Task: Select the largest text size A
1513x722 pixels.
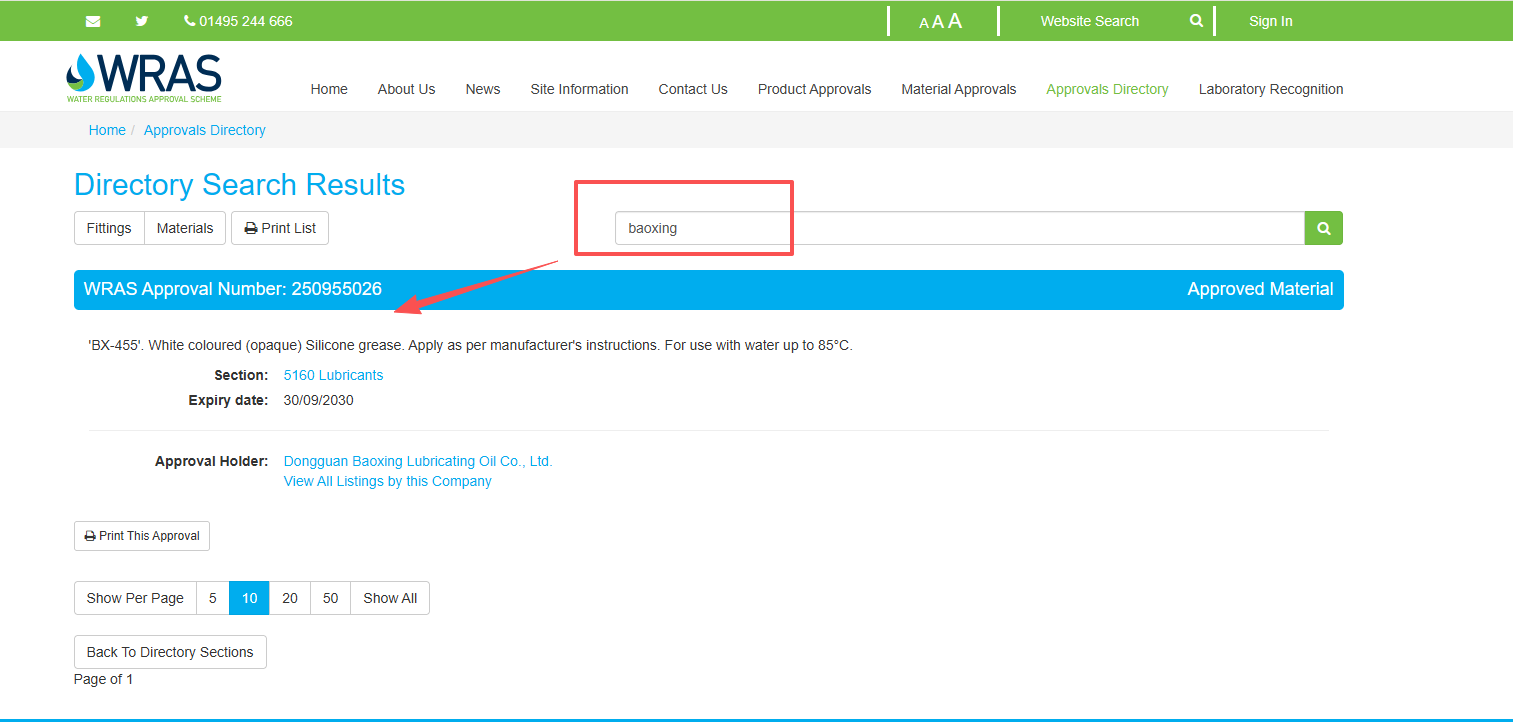Action: click(955, 21)
